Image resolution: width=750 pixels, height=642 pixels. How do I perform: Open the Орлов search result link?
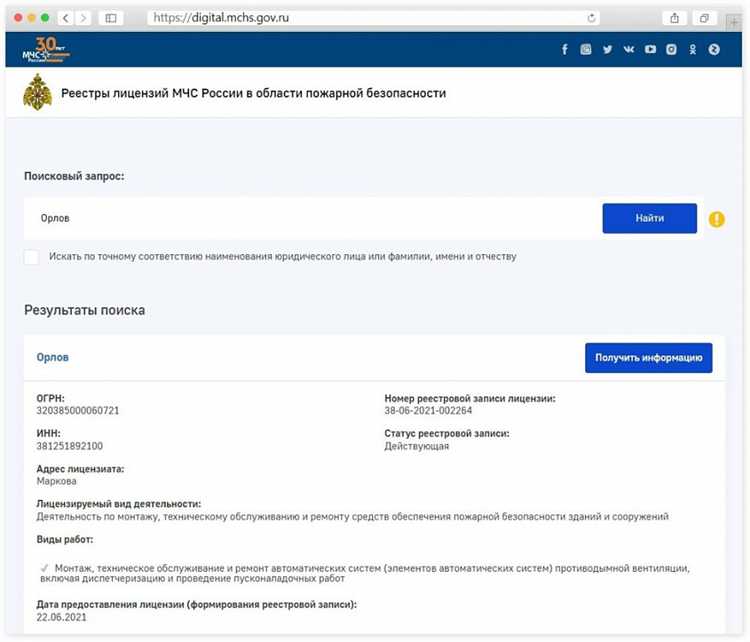click(x=53, y=357)
